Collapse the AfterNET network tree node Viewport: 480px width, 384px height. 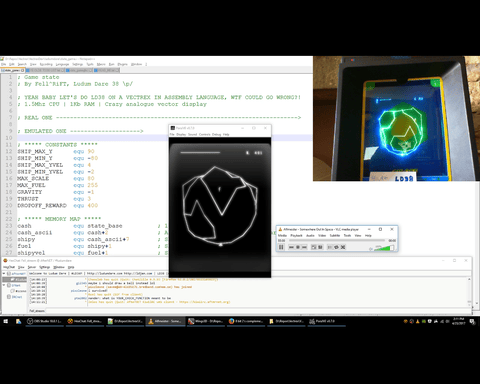[4, 274]
